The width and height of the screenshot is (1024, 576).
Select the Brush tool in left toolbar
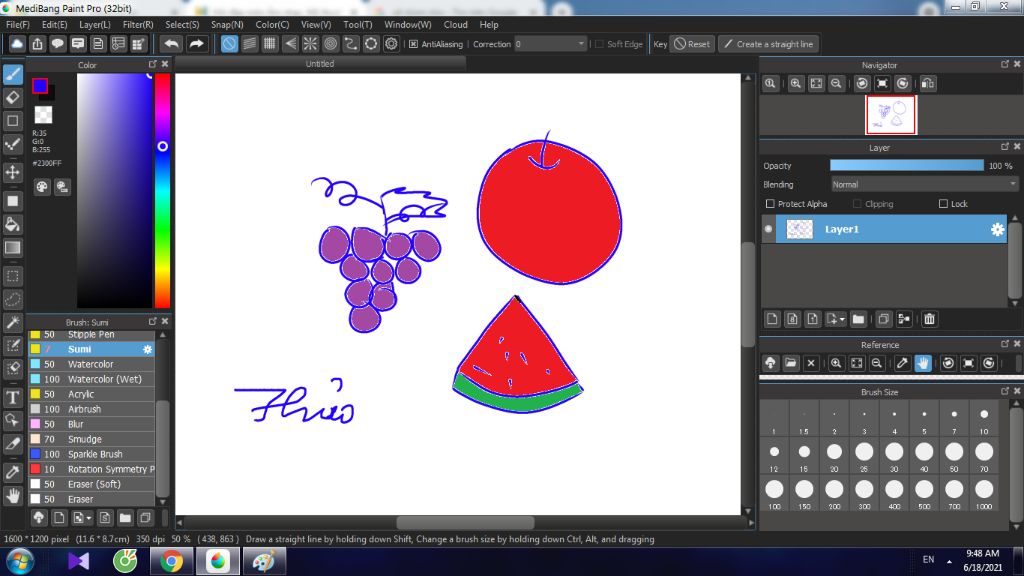12,74
